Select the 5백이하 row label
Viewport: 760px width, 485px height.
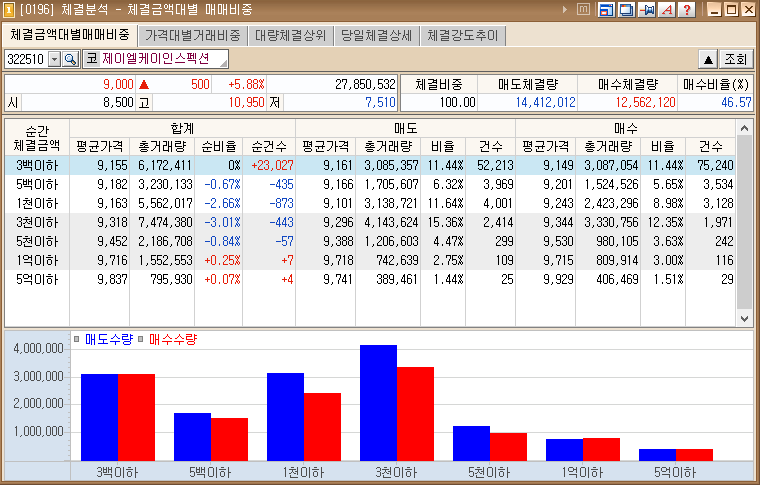37,184
